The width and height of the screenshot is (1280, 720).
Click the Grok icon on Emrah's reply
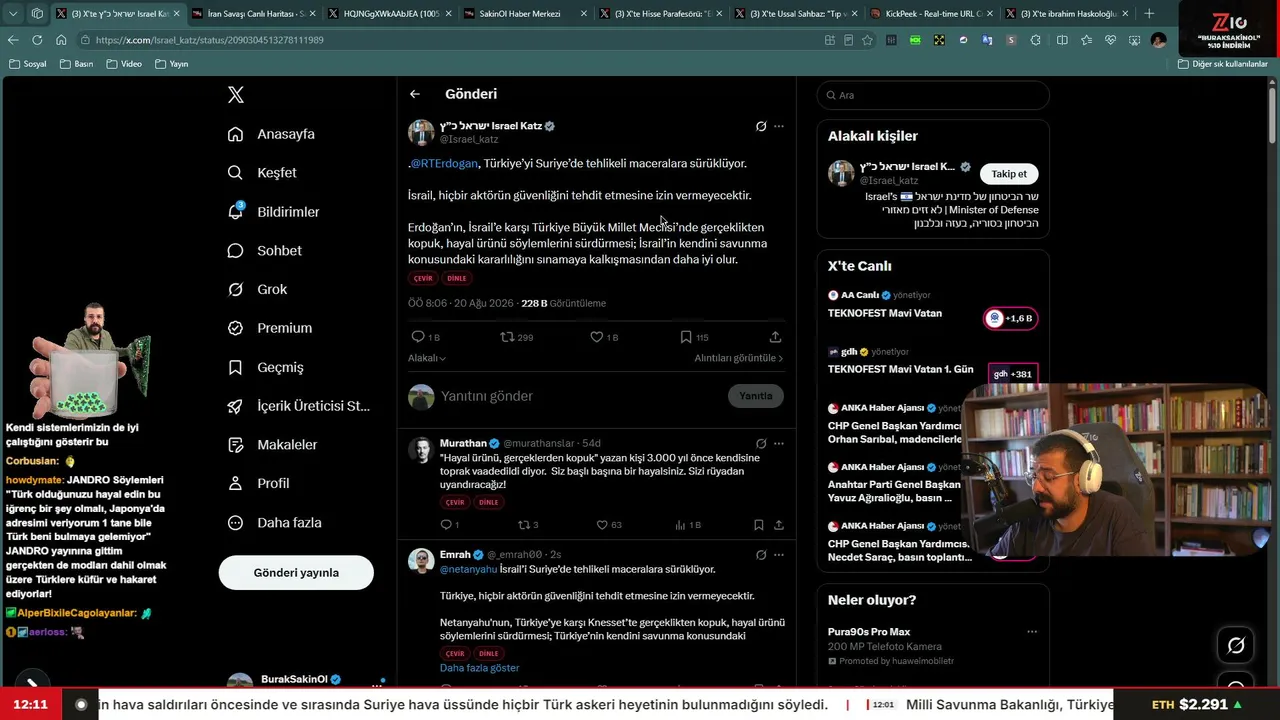tap(761, 555)
